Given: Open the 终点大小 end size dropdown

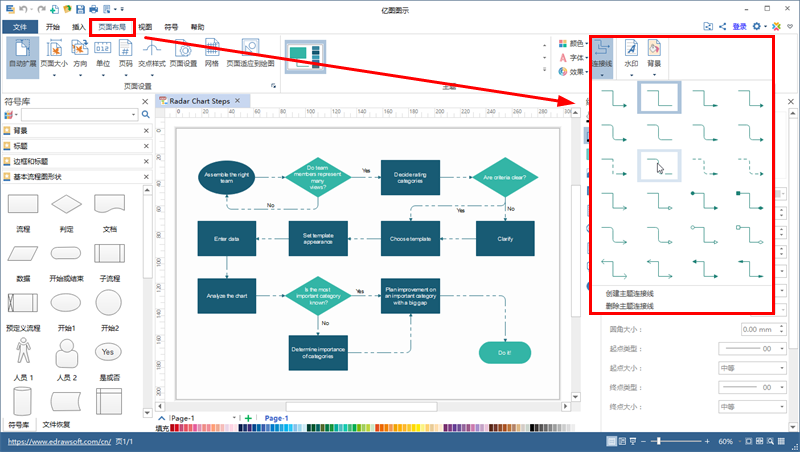Looking at the screenshot, I should pyautogui.click(x=753, y=407).
